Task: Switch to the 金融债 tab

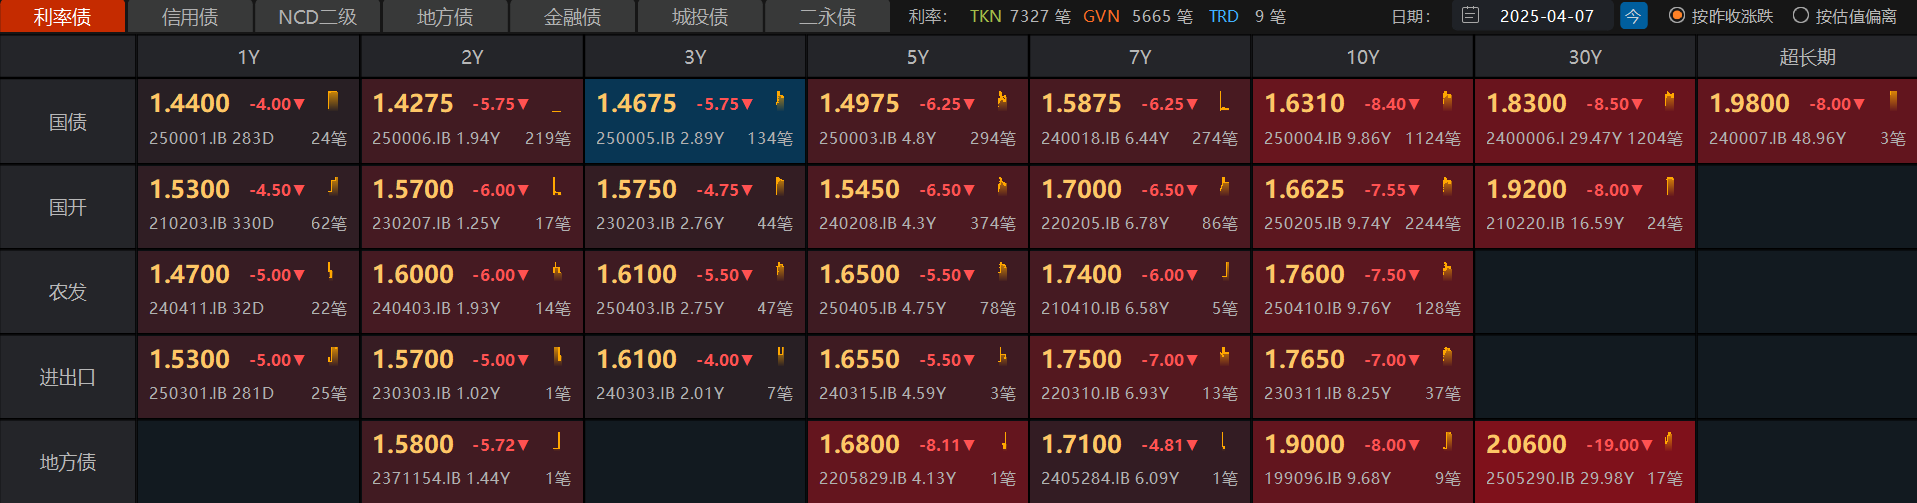Action: pyautogui.click(x=572, y=17)
